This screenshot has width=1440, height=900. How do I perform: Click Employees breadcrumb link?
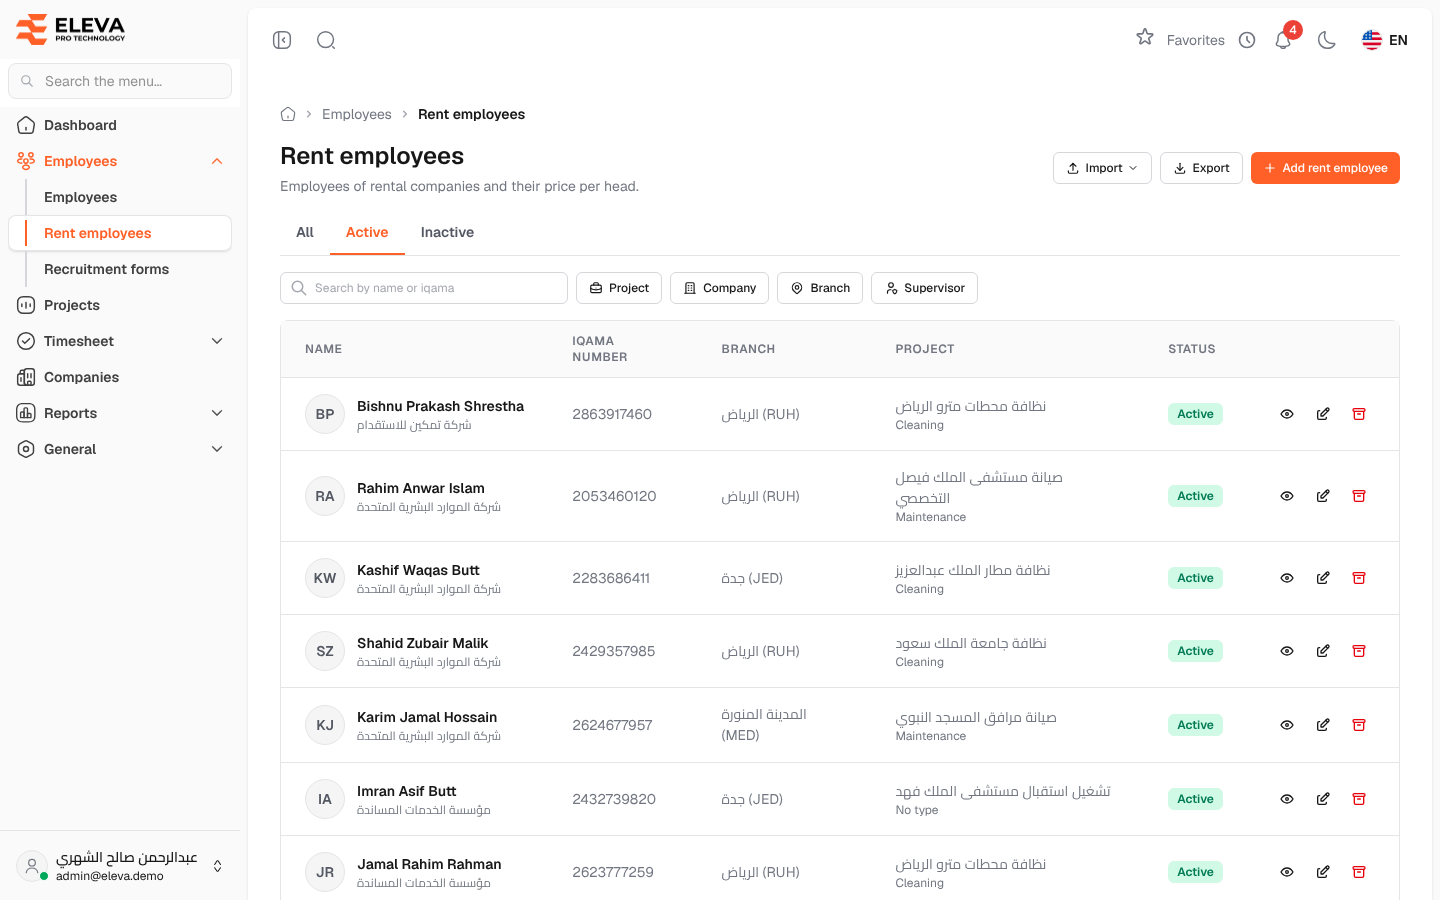point(357,114)
